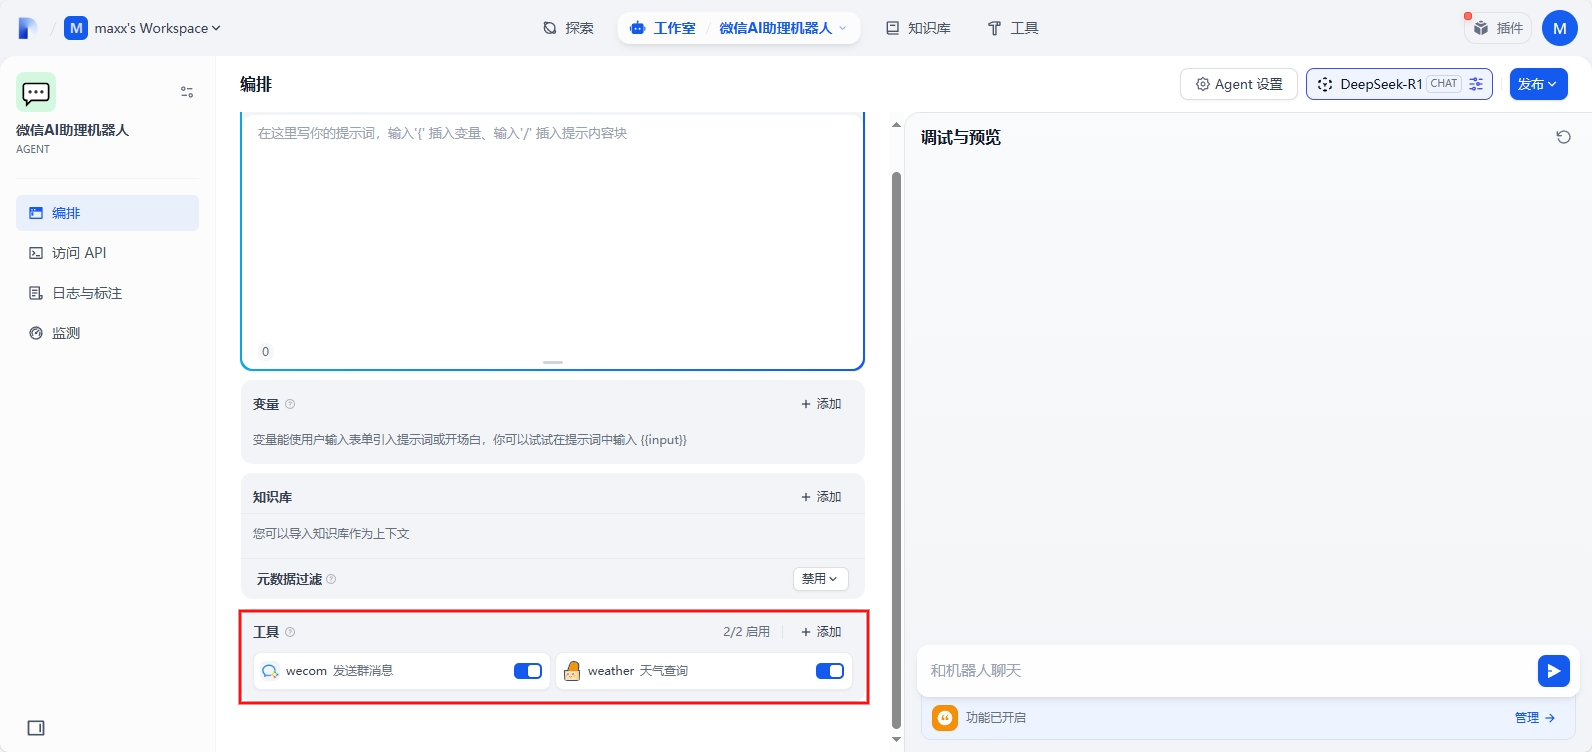Add a new 变量
The height and width of the screenshot is (752, 1592).
[x=821, y=404]
